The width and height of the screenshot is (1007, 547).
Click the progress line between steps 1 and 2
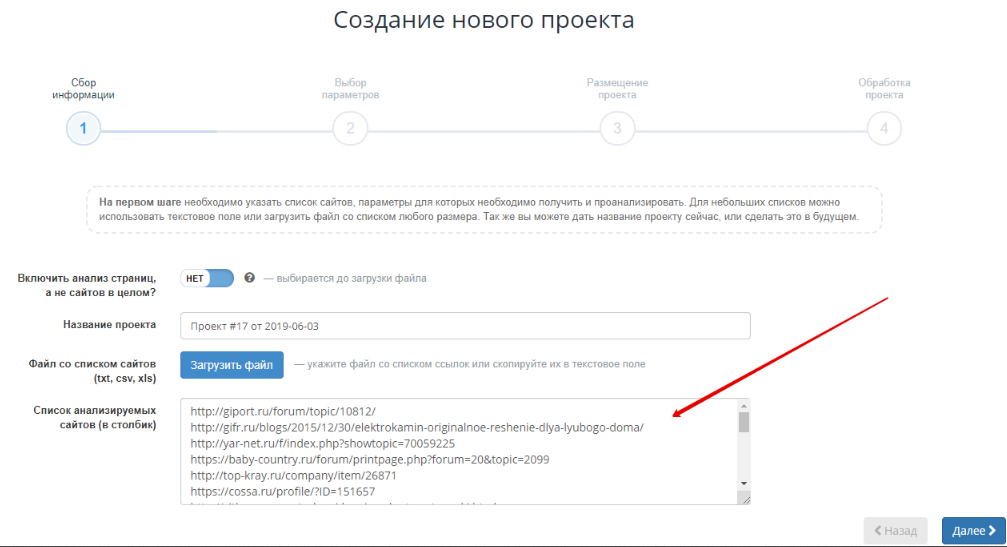coord(215,130)
